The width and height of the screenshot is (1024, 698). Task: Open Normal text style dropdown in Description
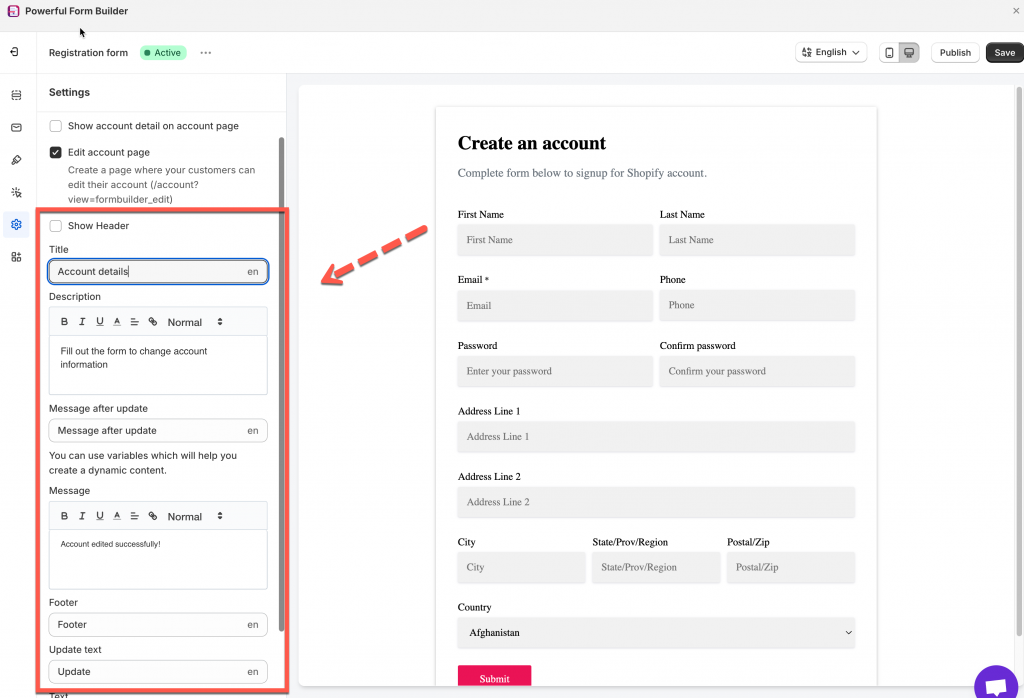(195, 322)
